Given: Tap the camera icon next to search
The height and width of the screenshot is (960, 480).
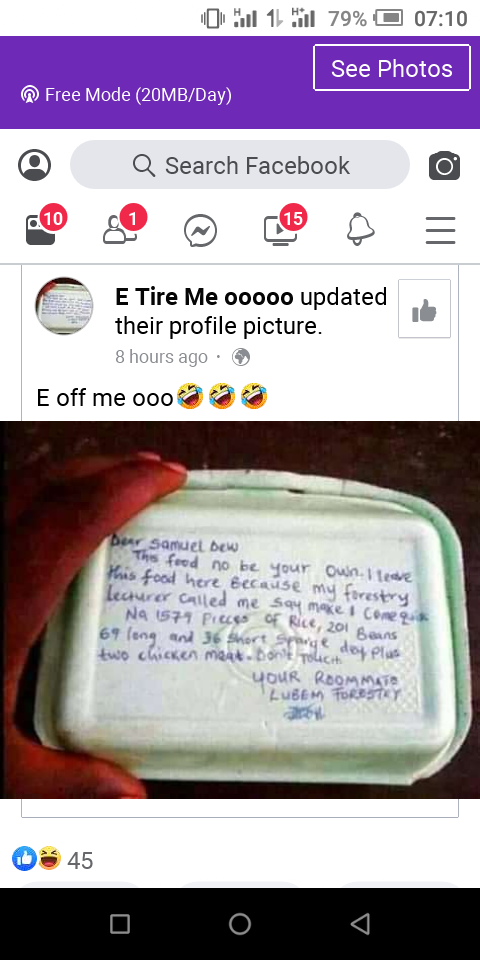Looking at the screenshot, I should coord(444,165).
